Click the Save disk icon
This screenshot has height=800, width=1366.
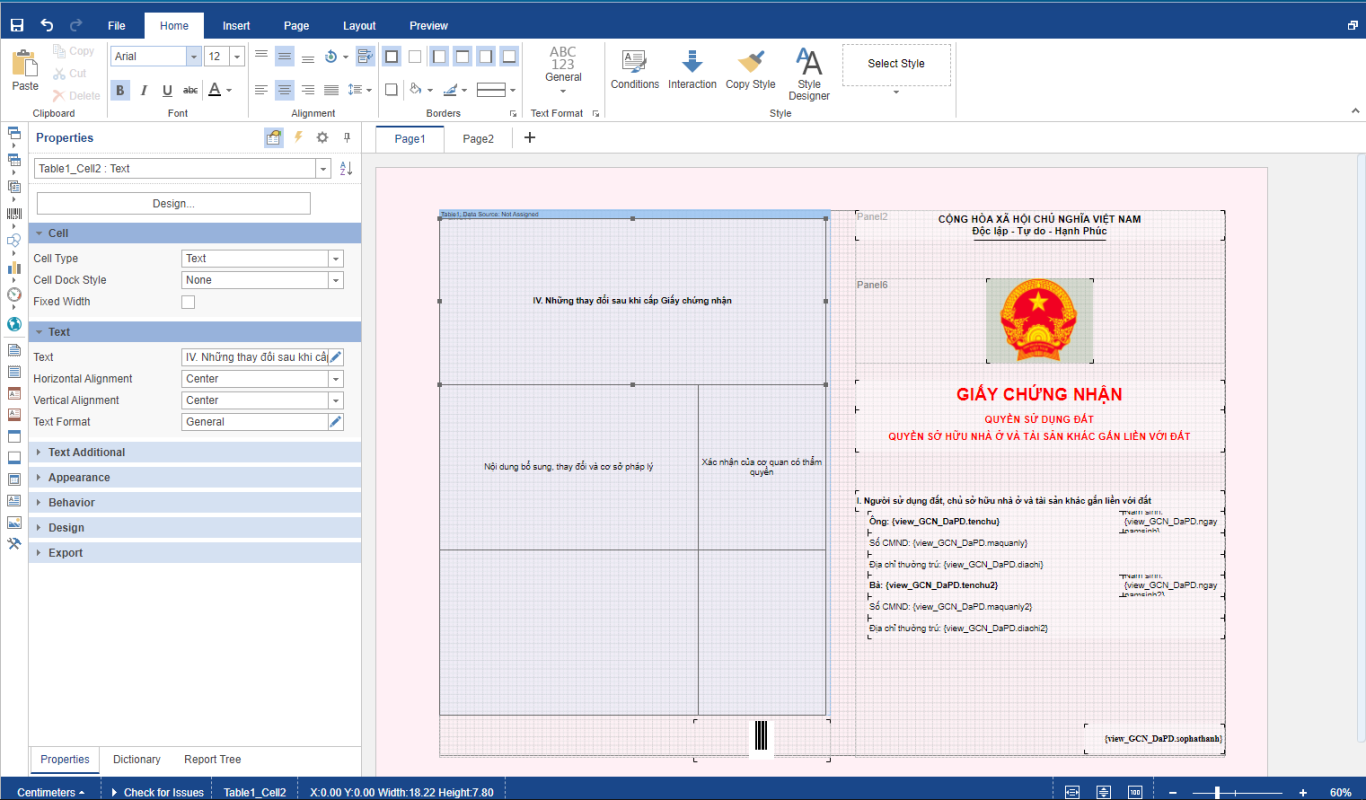coord(17,25)
